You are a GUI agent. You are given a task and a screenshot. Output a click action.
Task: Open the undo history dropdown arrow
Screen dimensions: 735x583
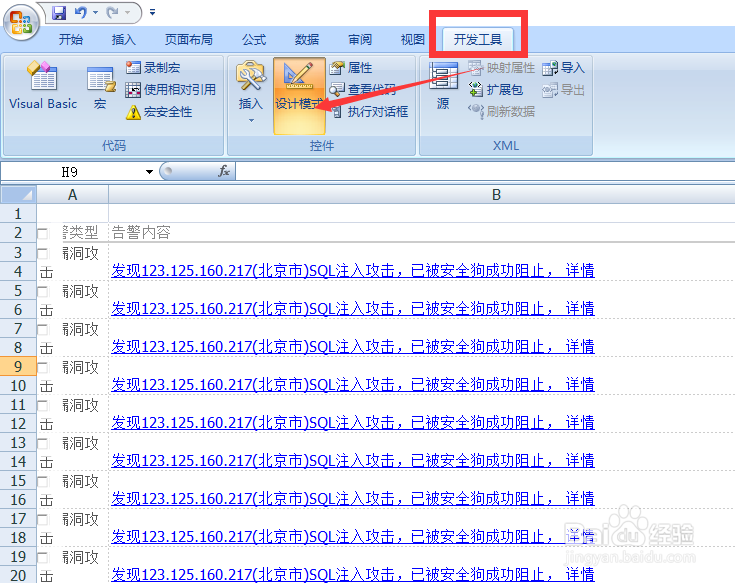[95, 13]
